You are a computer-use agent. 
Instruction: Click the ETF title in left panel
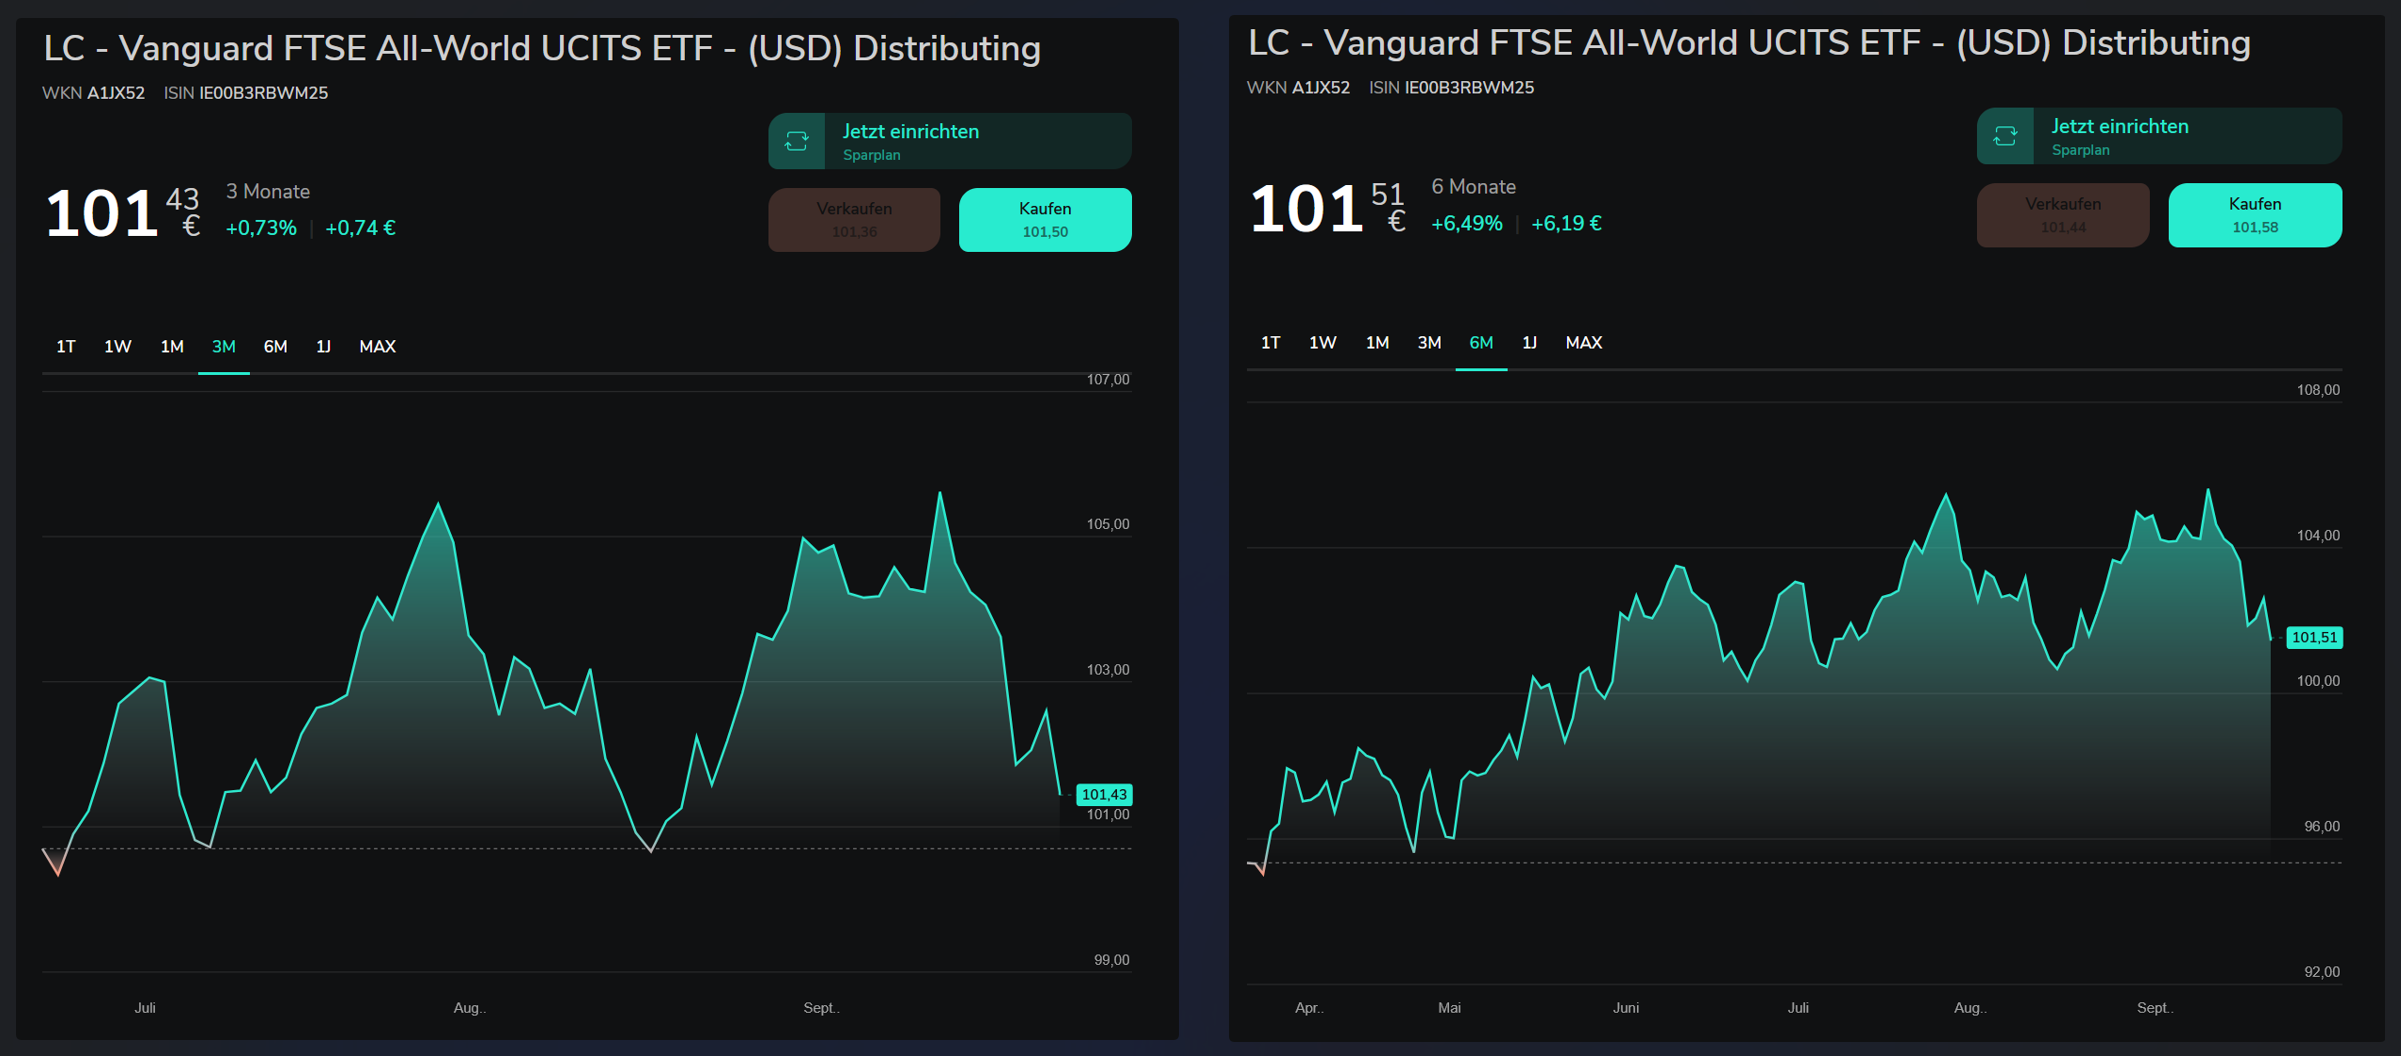(542, 49)
